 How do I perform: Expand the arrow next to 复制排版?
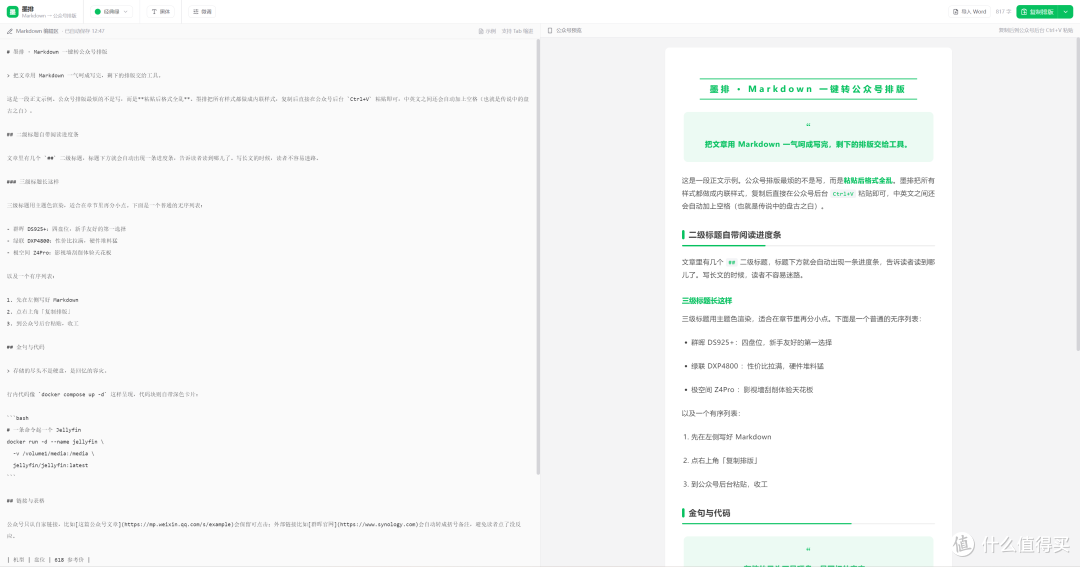tap(1066, 12)
